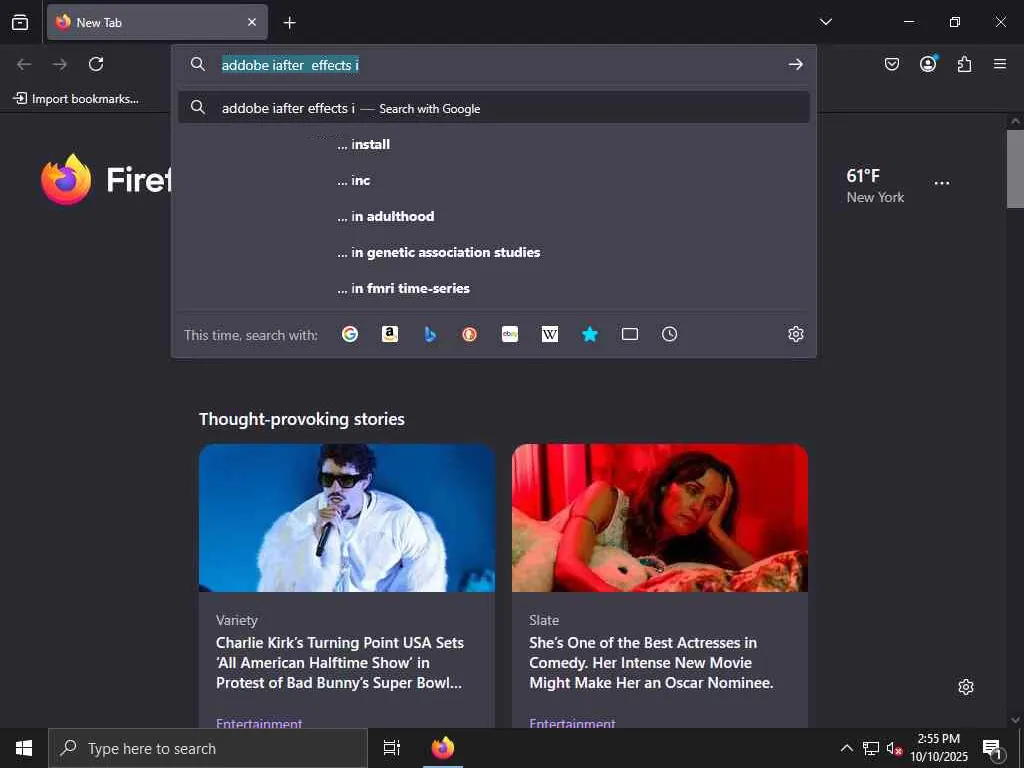1024x768 pixels.
Task: Show hidden system tray icons chevron
Action: point(846,748)
